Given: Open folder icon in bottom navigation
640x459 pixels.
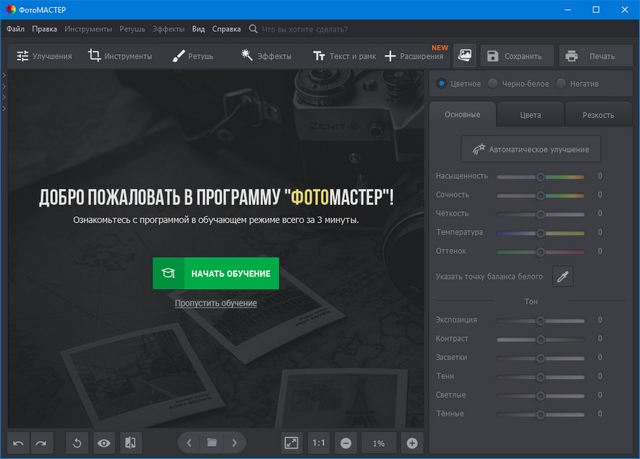Looking at the screenshot, I should point(211,442).
